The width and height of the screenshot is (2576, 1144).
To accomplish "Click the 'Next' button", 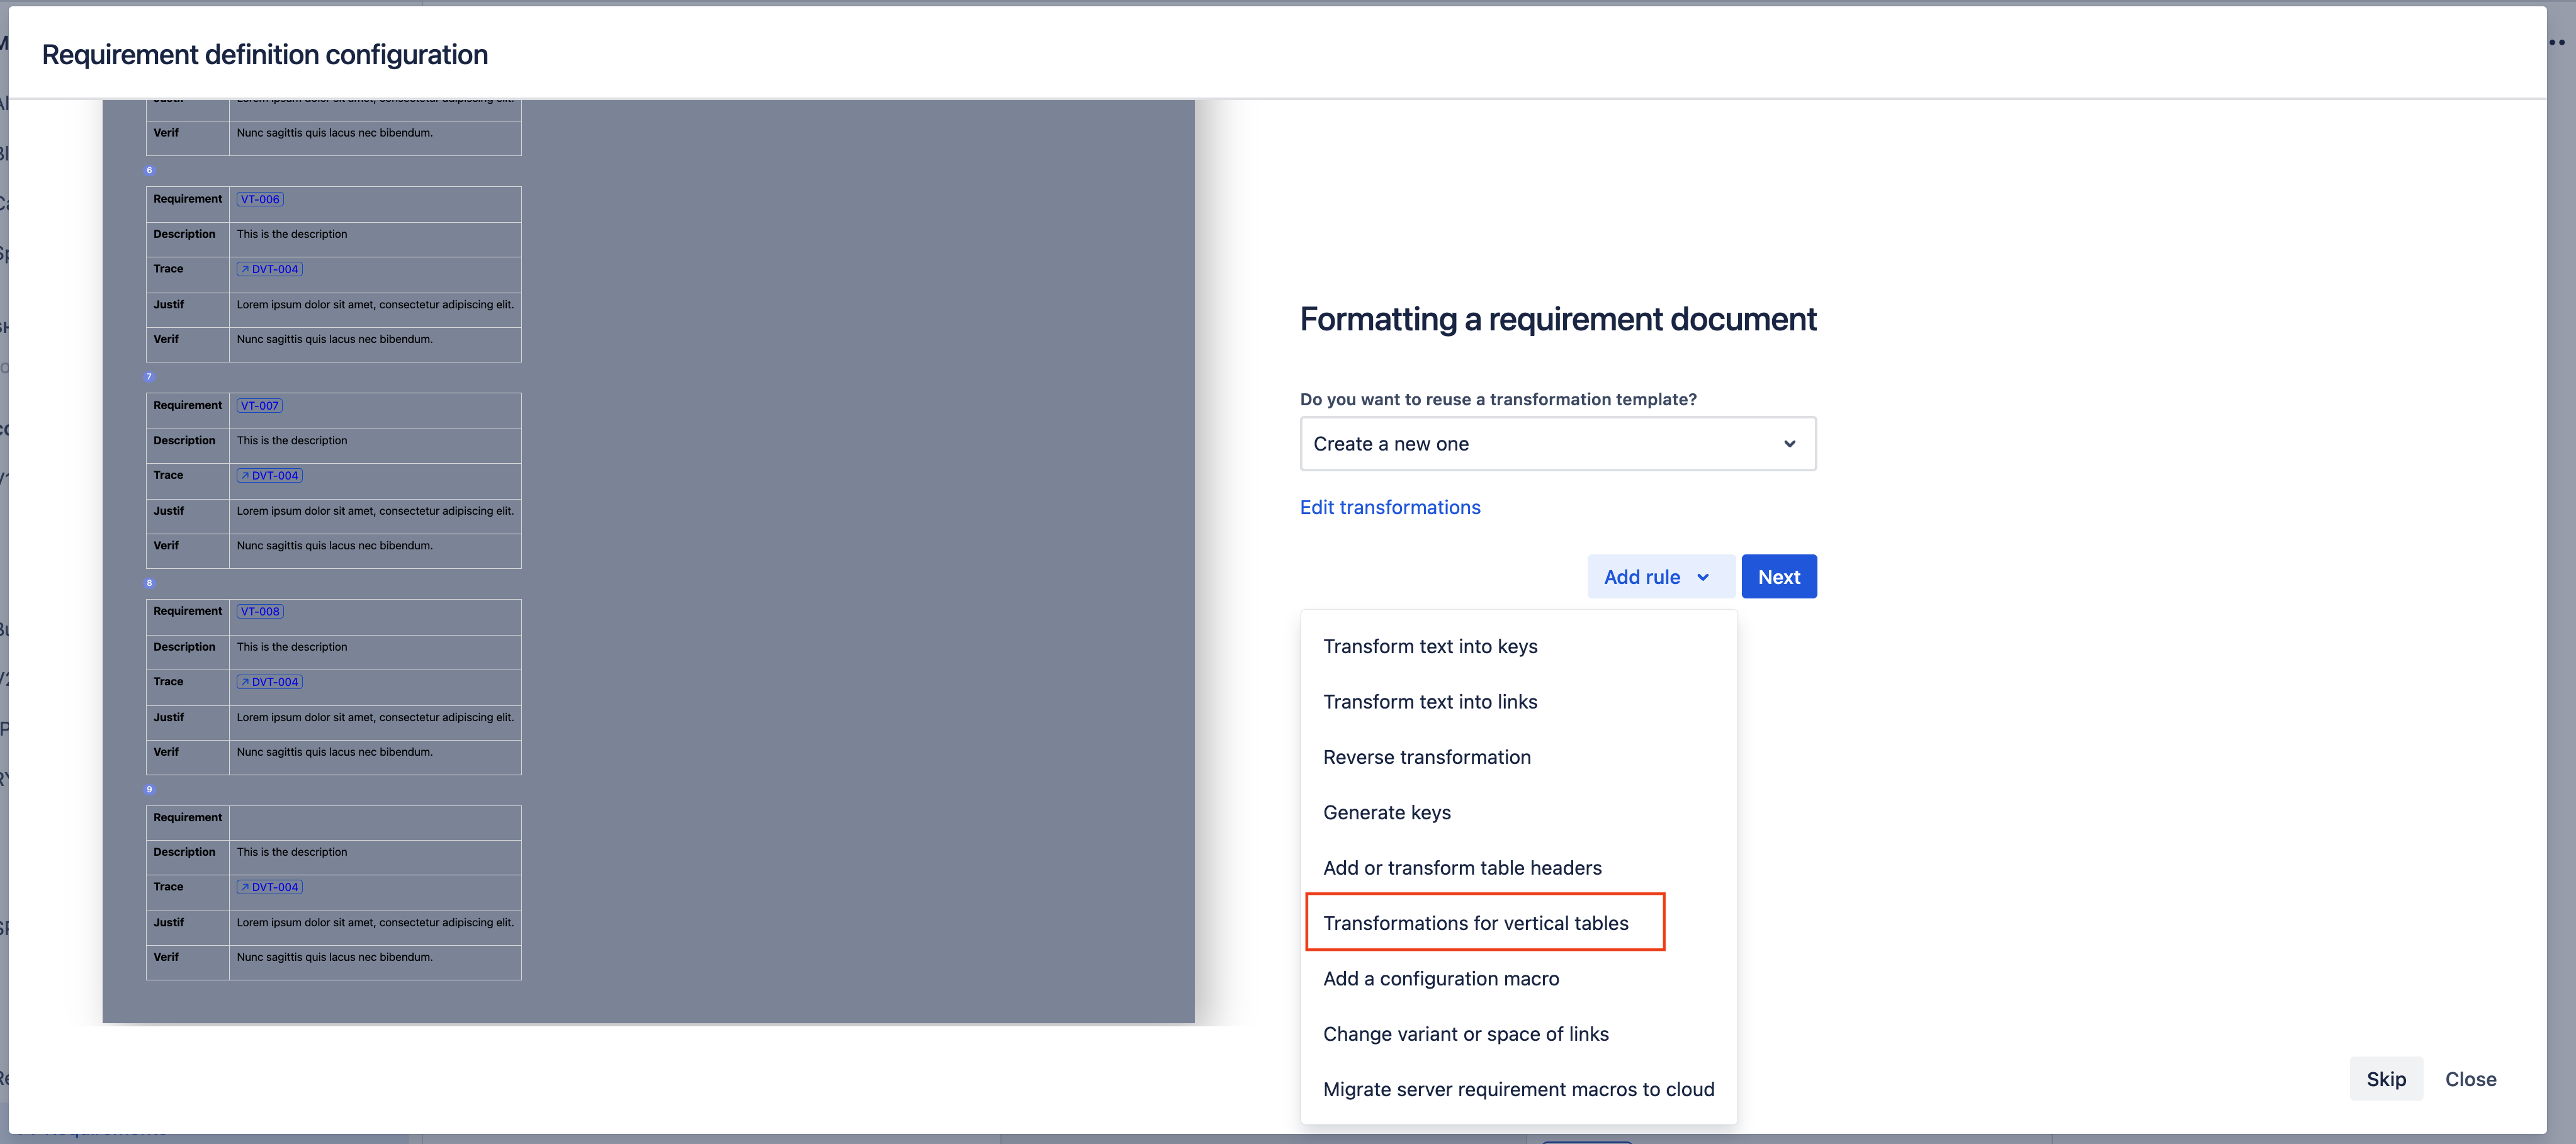I will 1779,576.
